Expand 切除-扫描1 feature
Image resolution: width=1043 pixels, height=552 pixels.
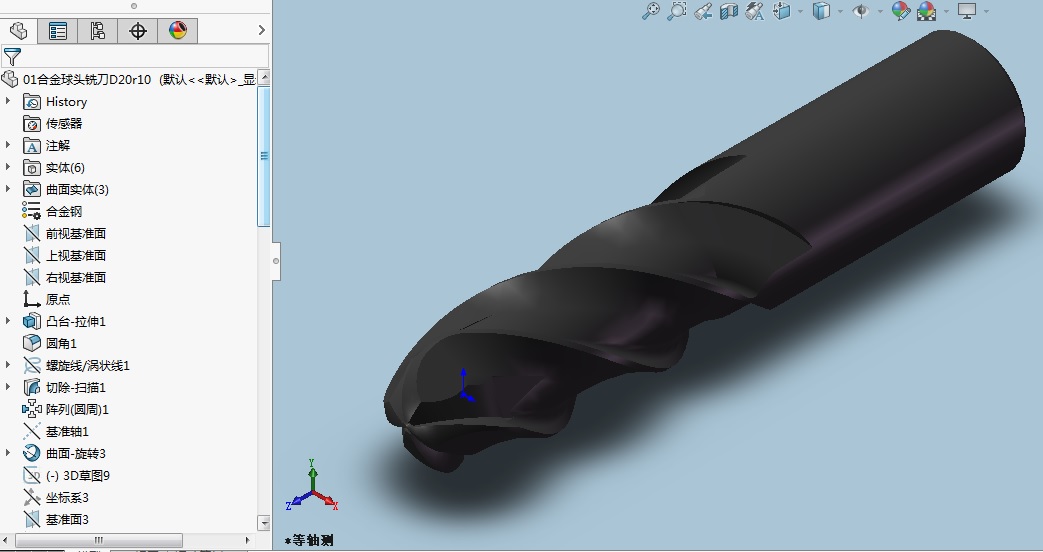click(x=8, y=386)
